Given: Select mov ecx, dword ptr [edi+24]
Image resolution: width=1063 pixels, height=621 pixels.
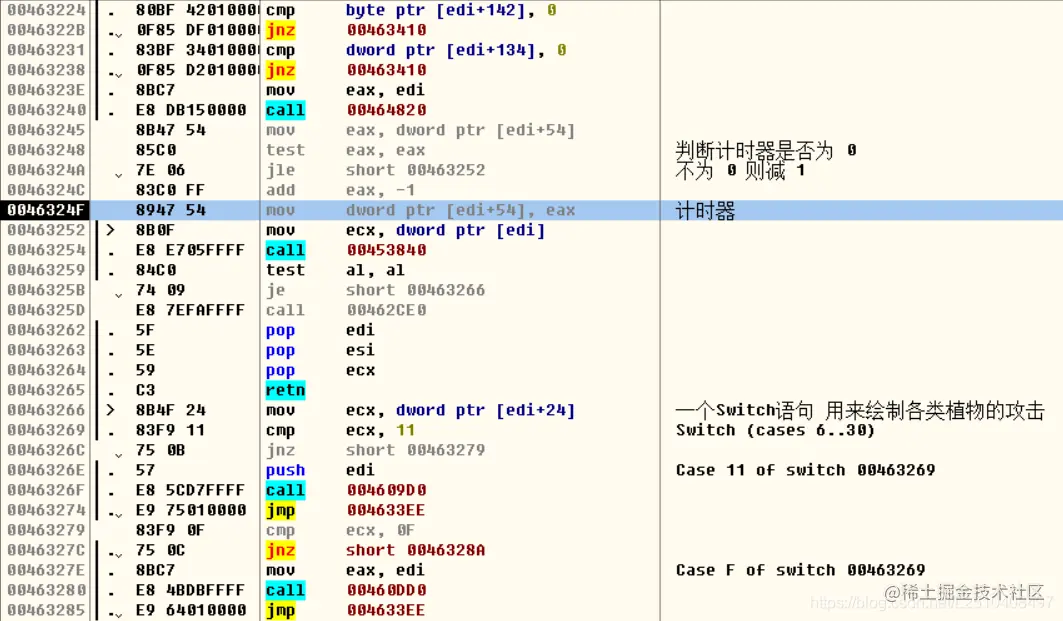Looking at the screenshot, I should [420, 410].
